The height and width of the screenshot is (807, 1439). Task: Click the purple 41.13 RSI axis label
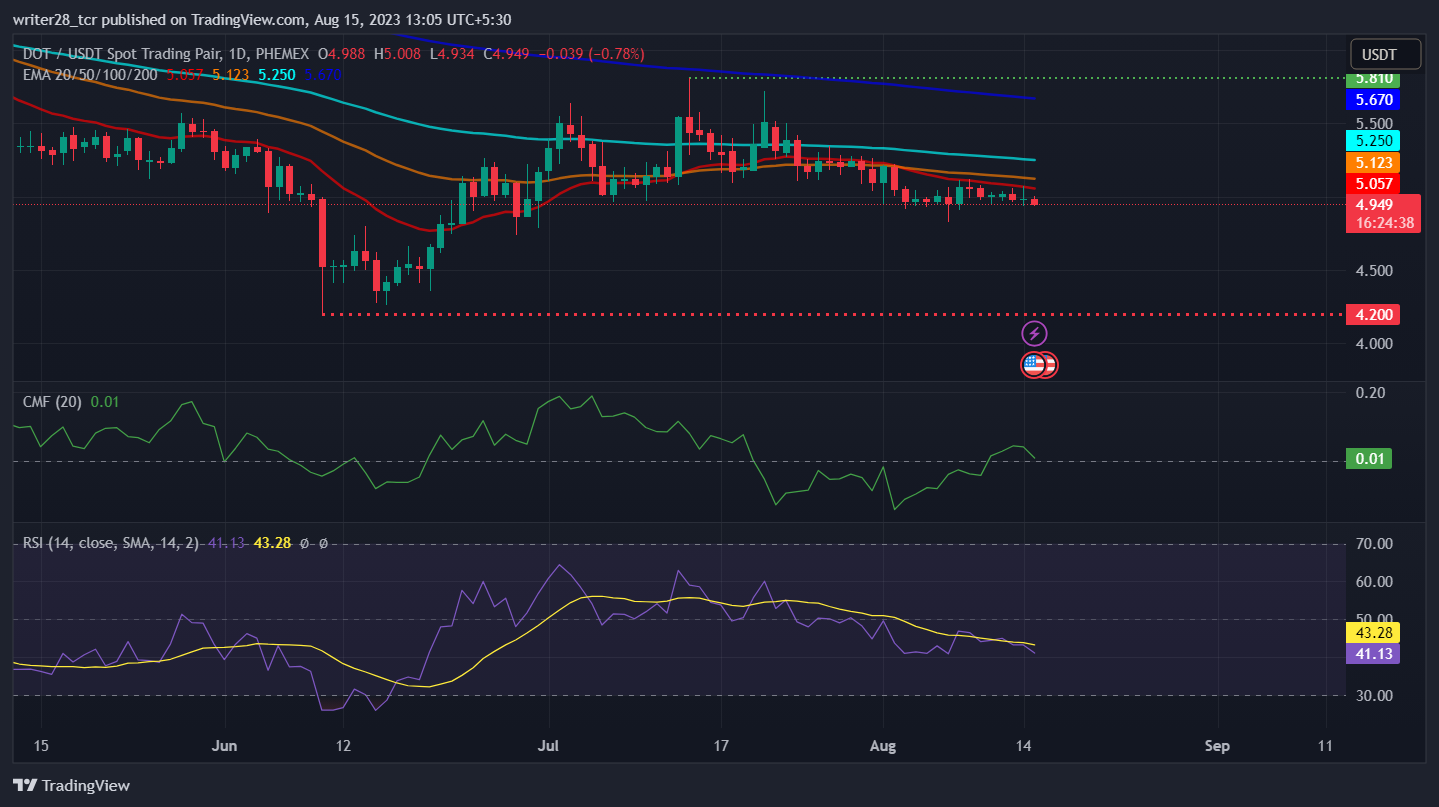tap(1372, 653)
